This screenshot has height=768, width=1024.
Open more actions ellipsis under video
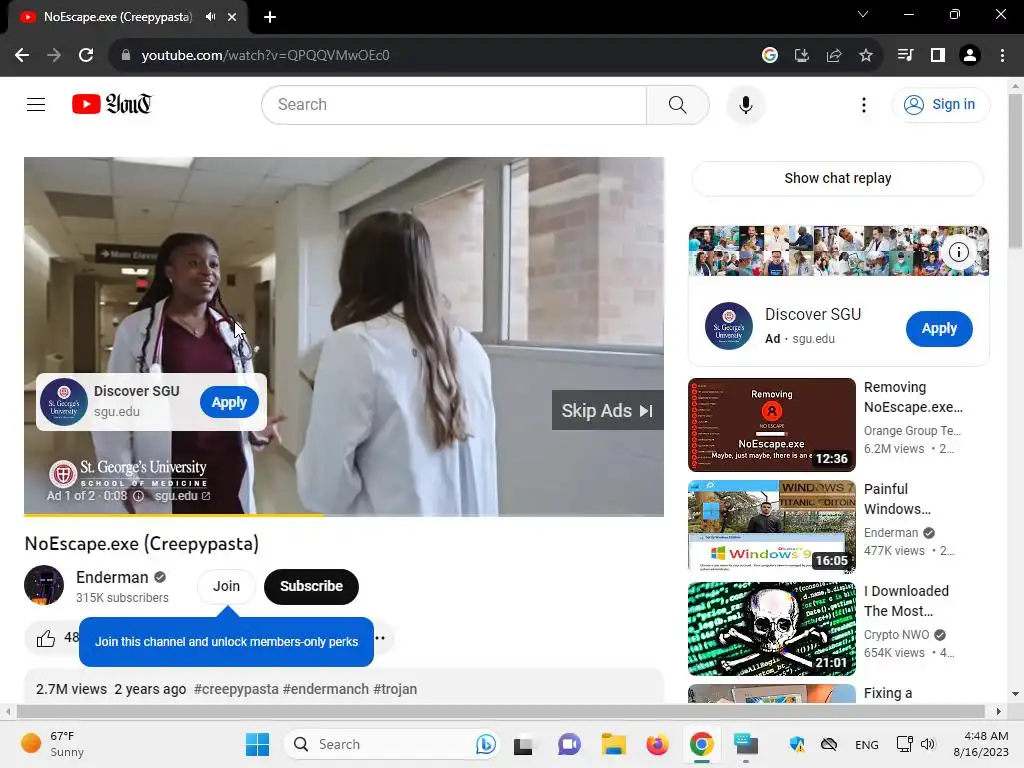[380, 638]
